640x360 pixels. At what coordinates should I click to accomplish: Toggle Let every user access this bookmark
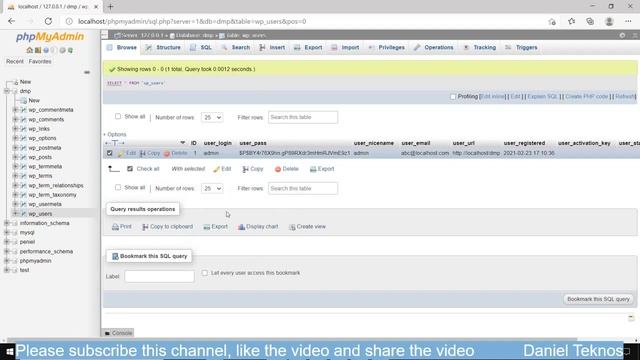[x=204, y=273]
